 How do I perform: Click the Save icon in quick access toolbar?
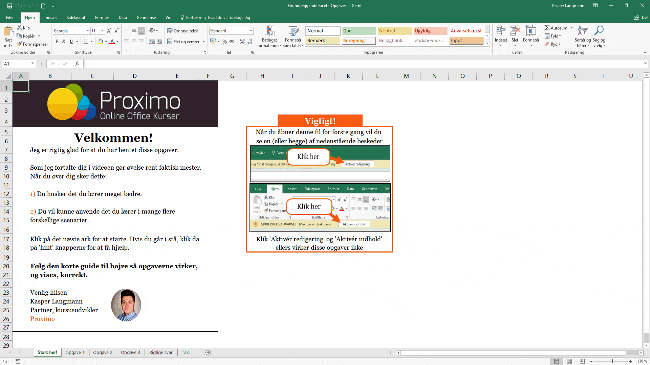coord(9,6)
